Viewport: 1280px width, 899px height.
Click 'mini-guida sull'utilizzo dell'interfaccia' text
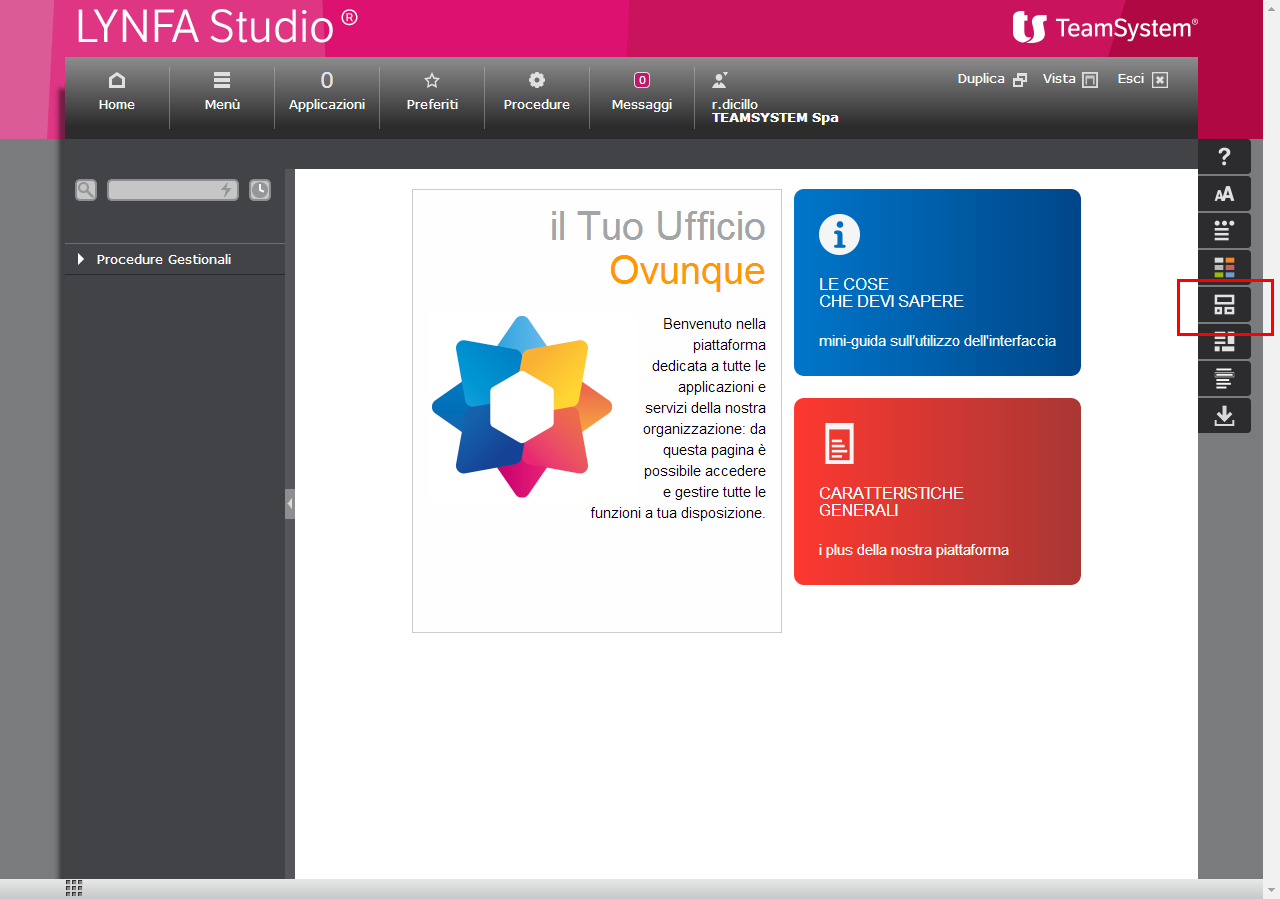point(937,341)
